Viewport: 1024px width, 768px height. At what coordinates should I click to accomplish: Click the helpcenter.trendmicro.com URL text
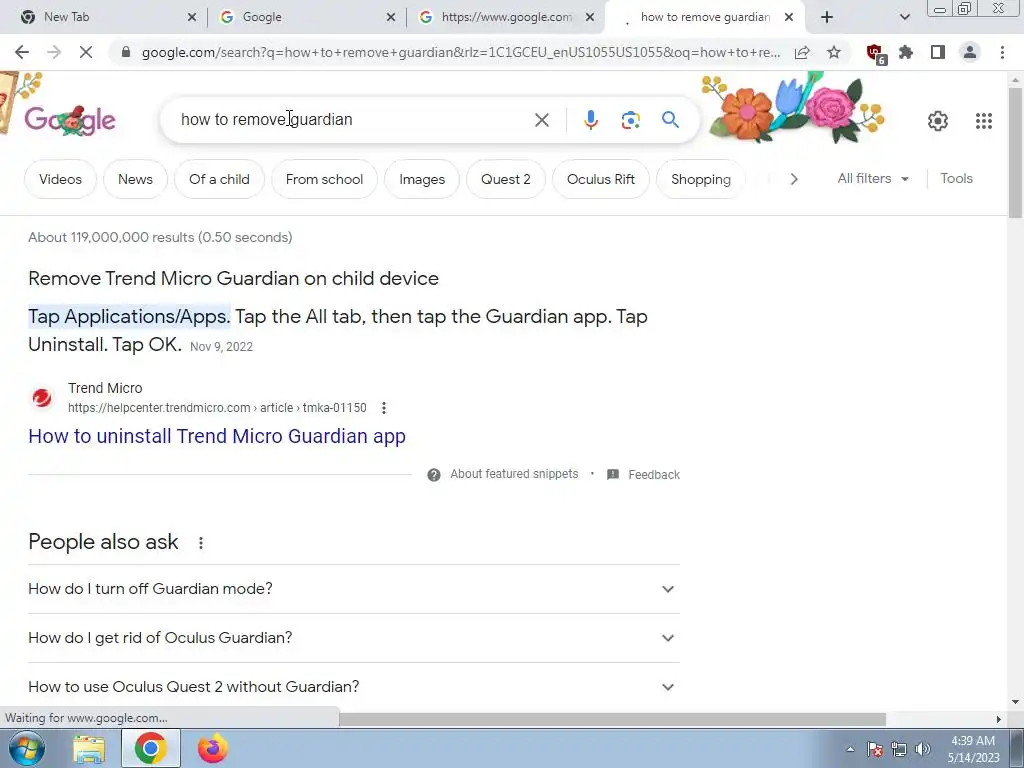click(x=217, y=408)
